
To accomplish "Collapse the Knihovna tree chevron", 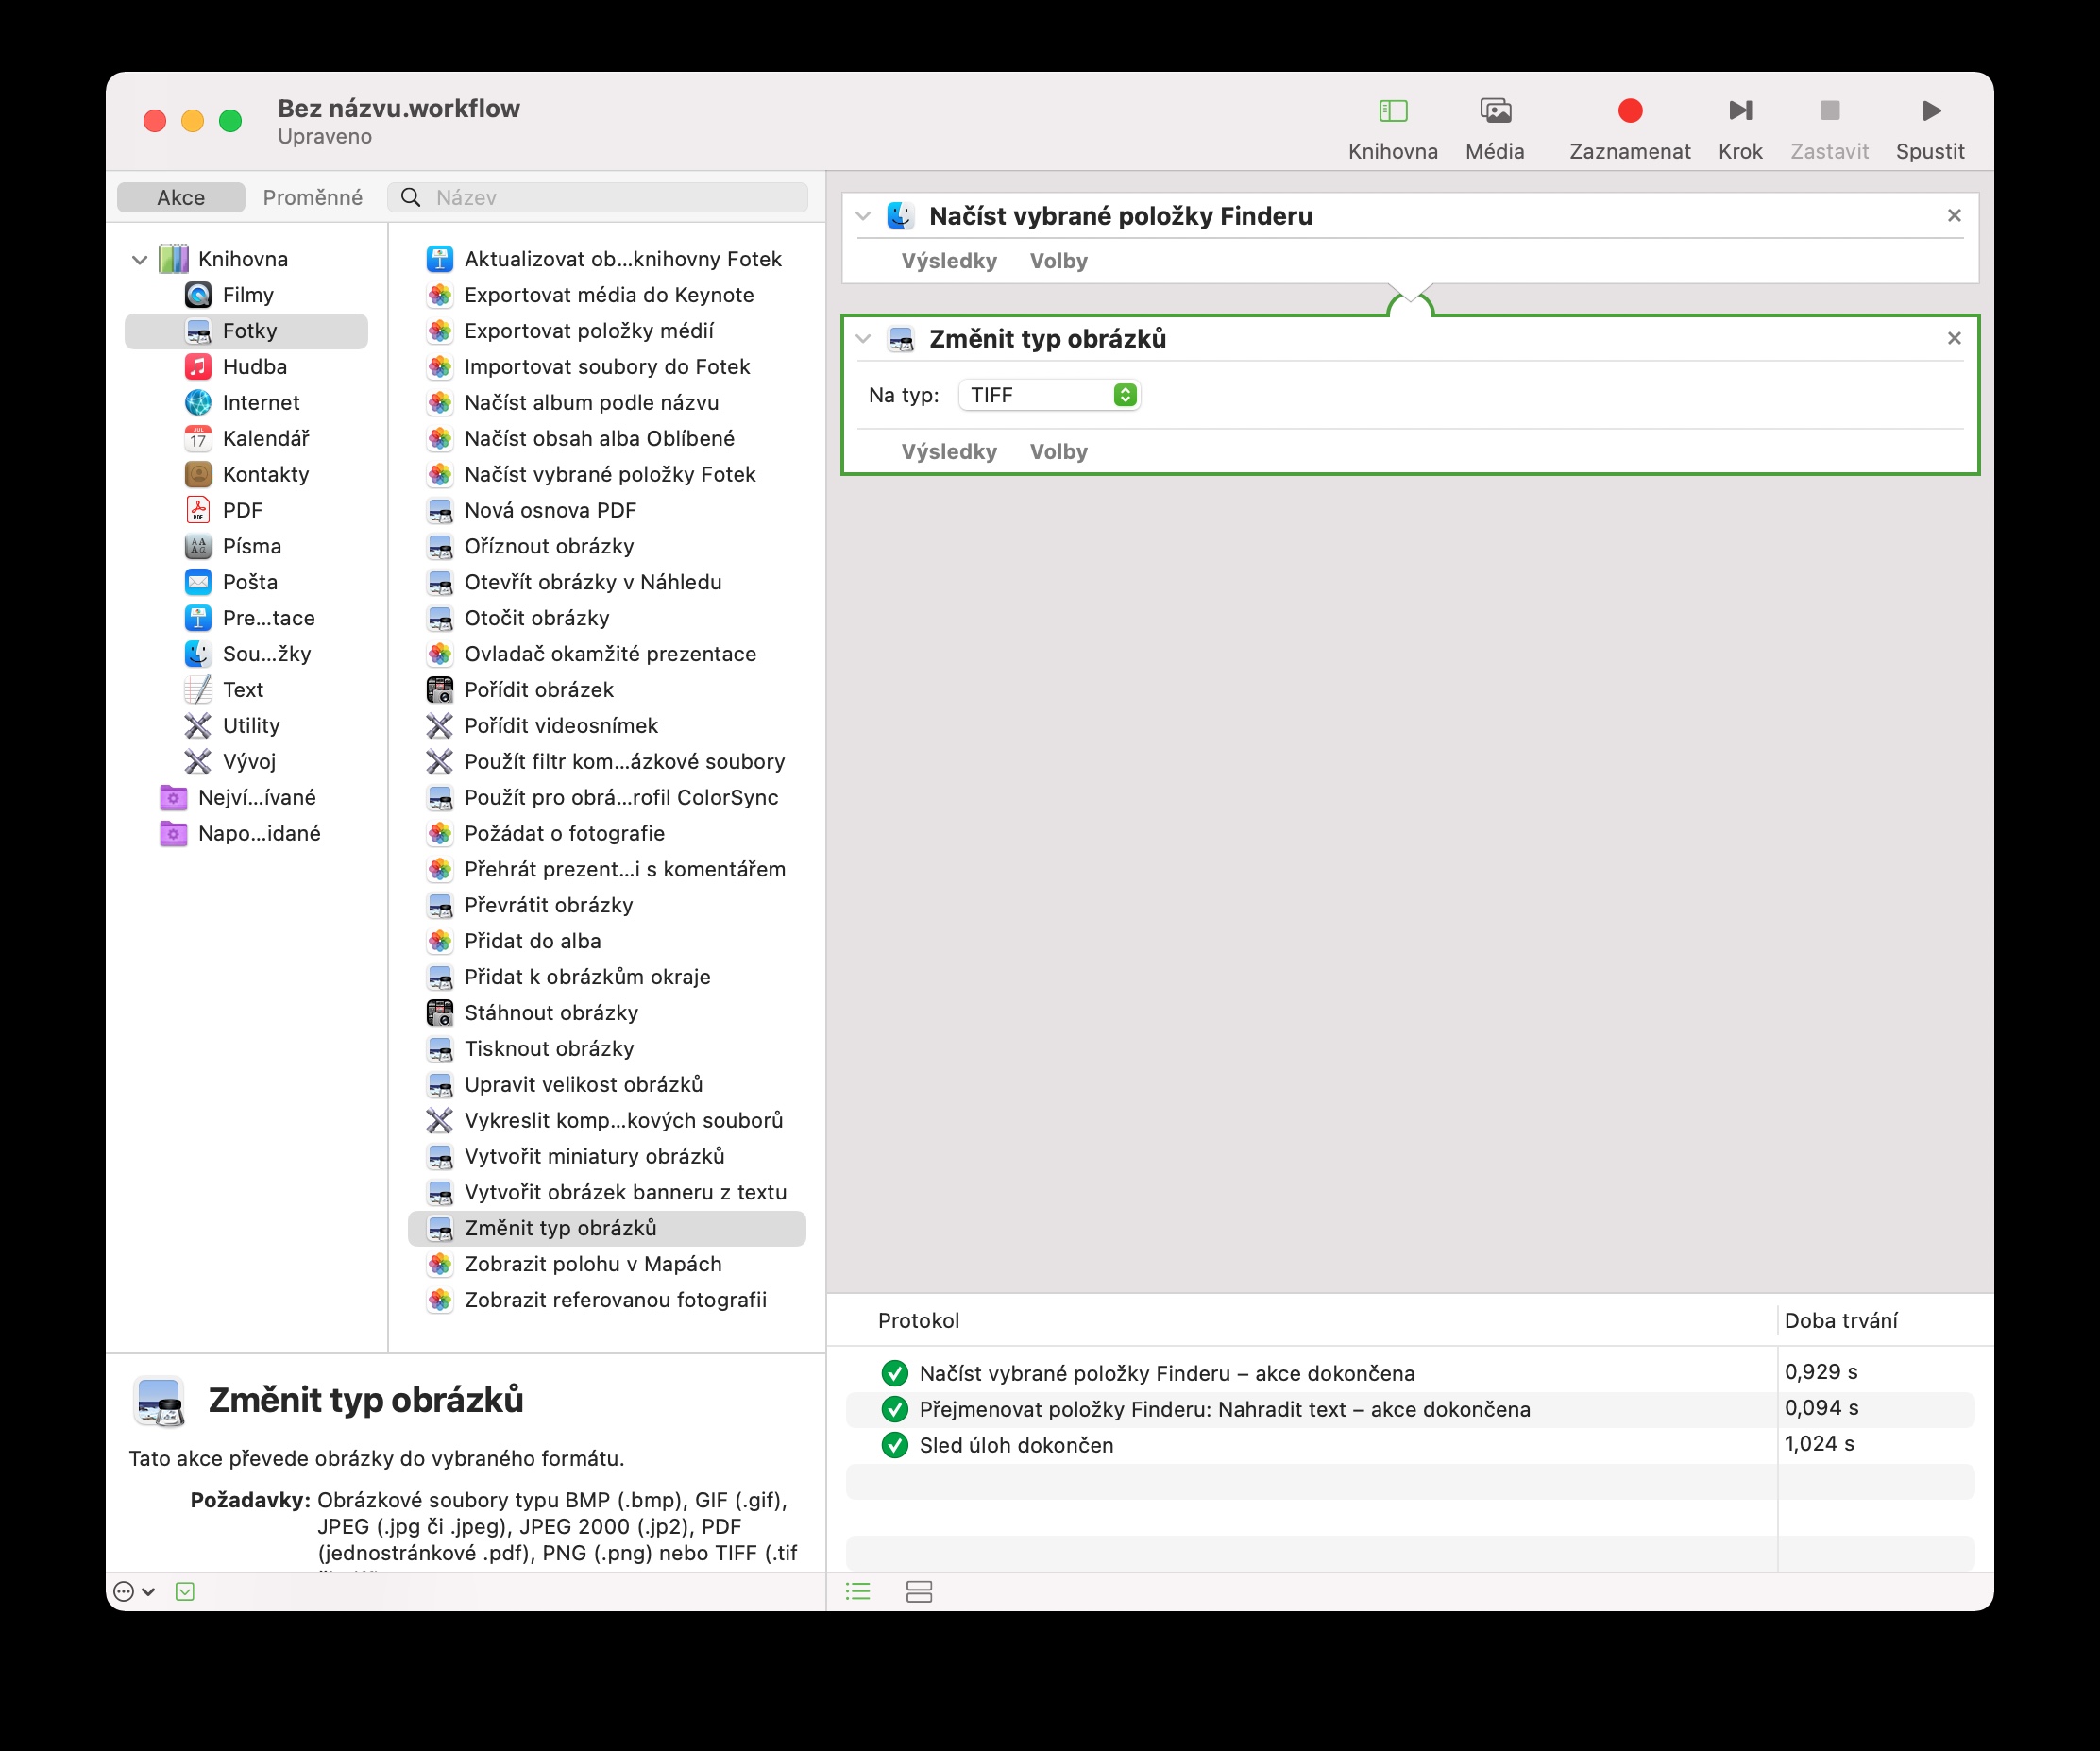I will click(140, 260).
